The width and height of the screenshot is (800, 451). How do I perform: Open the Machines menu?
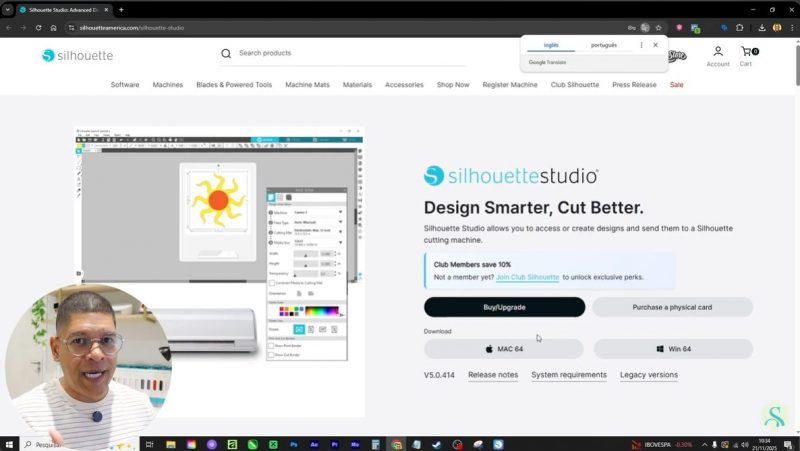[x=168, y=85]
